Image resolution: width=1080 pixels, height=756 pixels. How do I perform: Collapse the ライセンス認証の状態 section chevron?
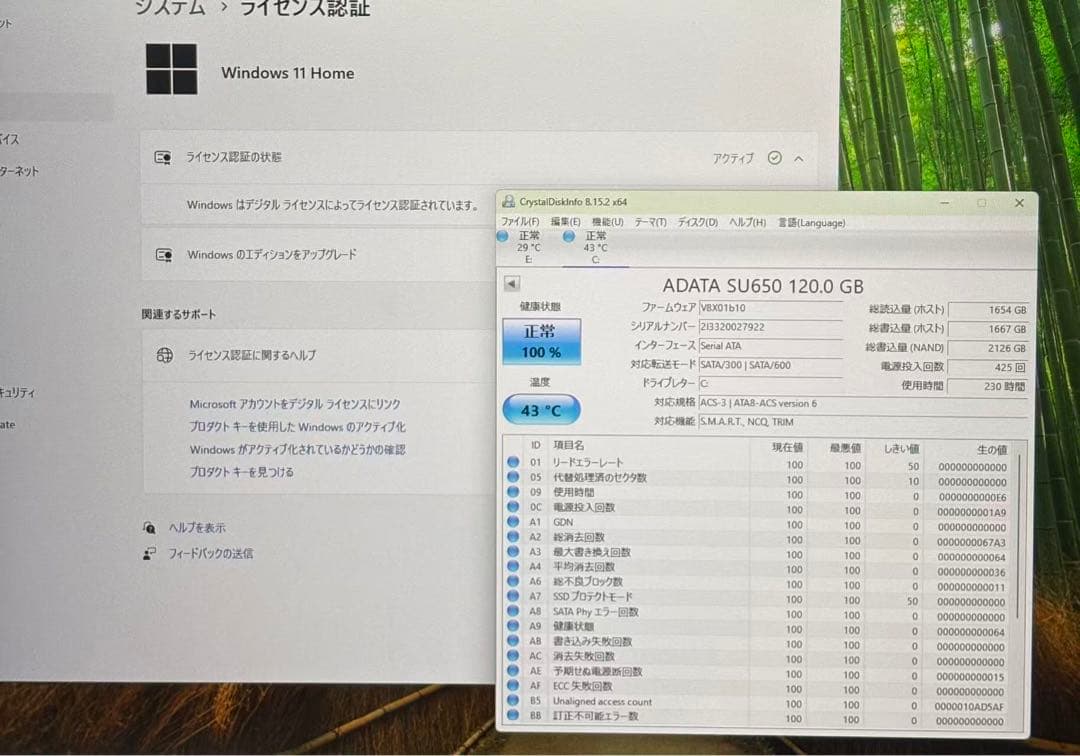pos(798,158)
